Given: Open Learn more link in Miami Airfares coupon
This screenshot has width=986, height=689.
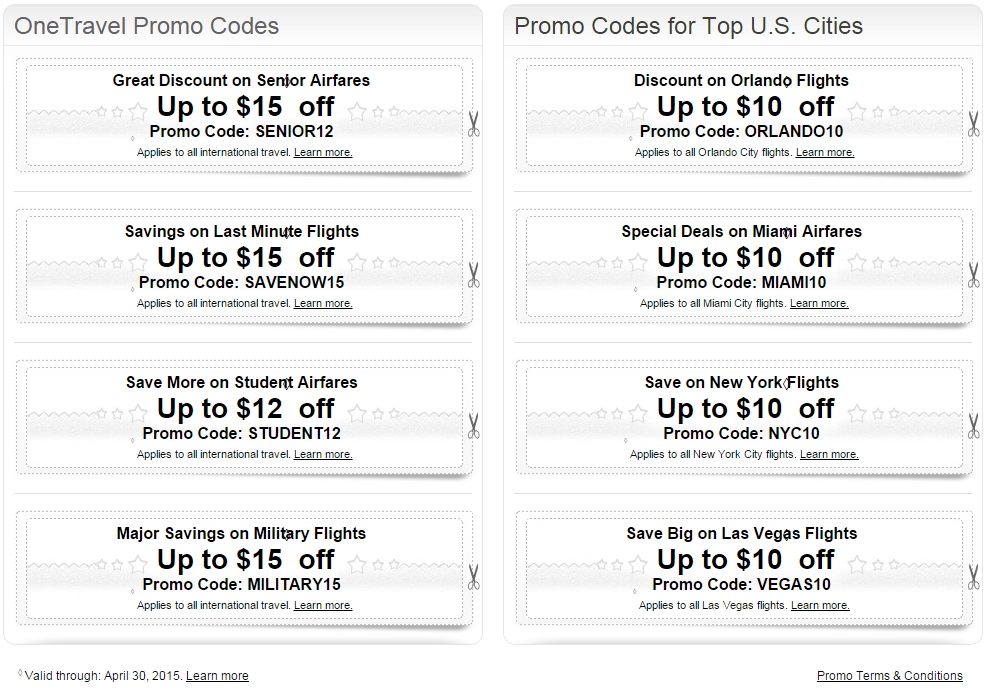Looking at the screenshot, I should [819, 303].
